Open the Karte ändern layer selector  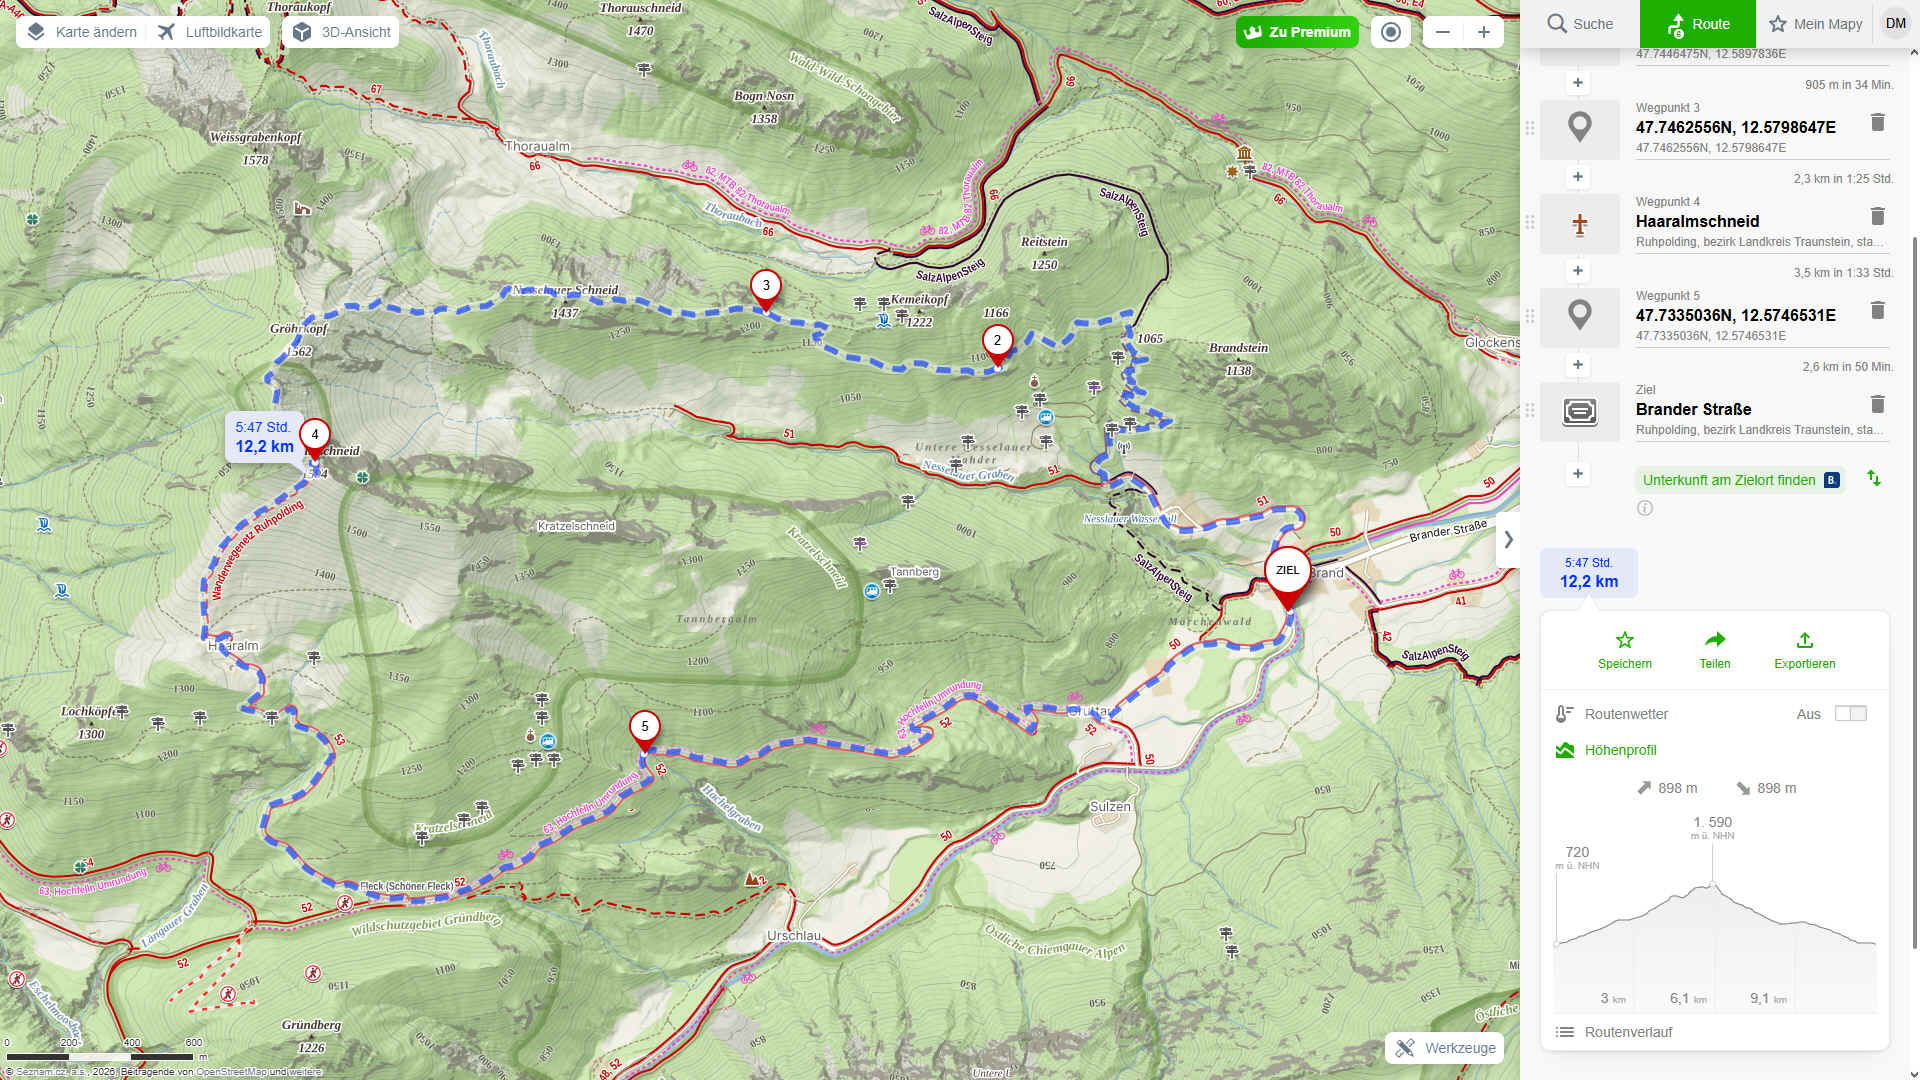click(82, 32)
